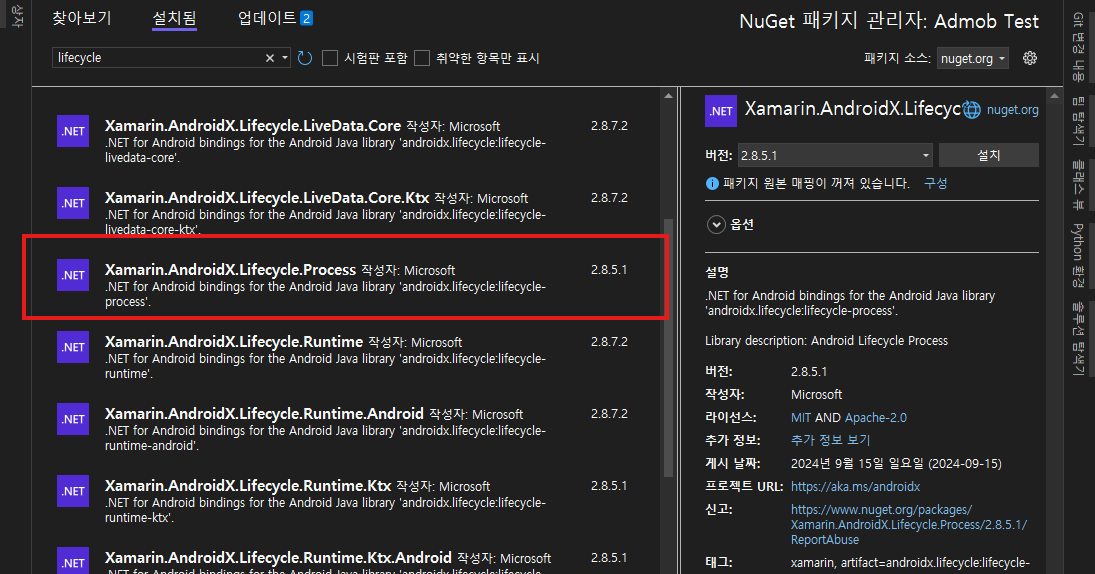Open 클래스 뷰 side tab
Screen dimensions: 1095x574
click(1078, 184)
